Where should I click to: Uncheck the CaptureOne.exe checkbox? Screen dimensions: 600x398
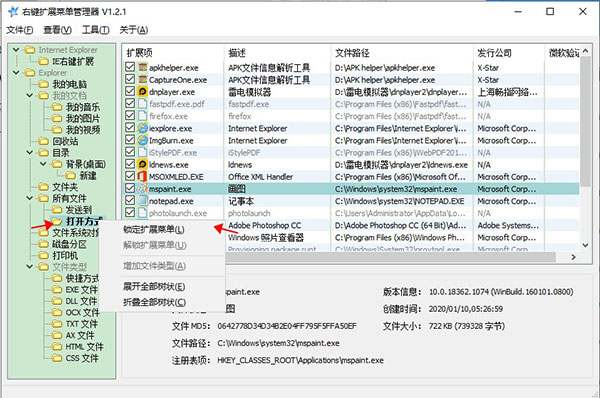(x=130, y=79)
